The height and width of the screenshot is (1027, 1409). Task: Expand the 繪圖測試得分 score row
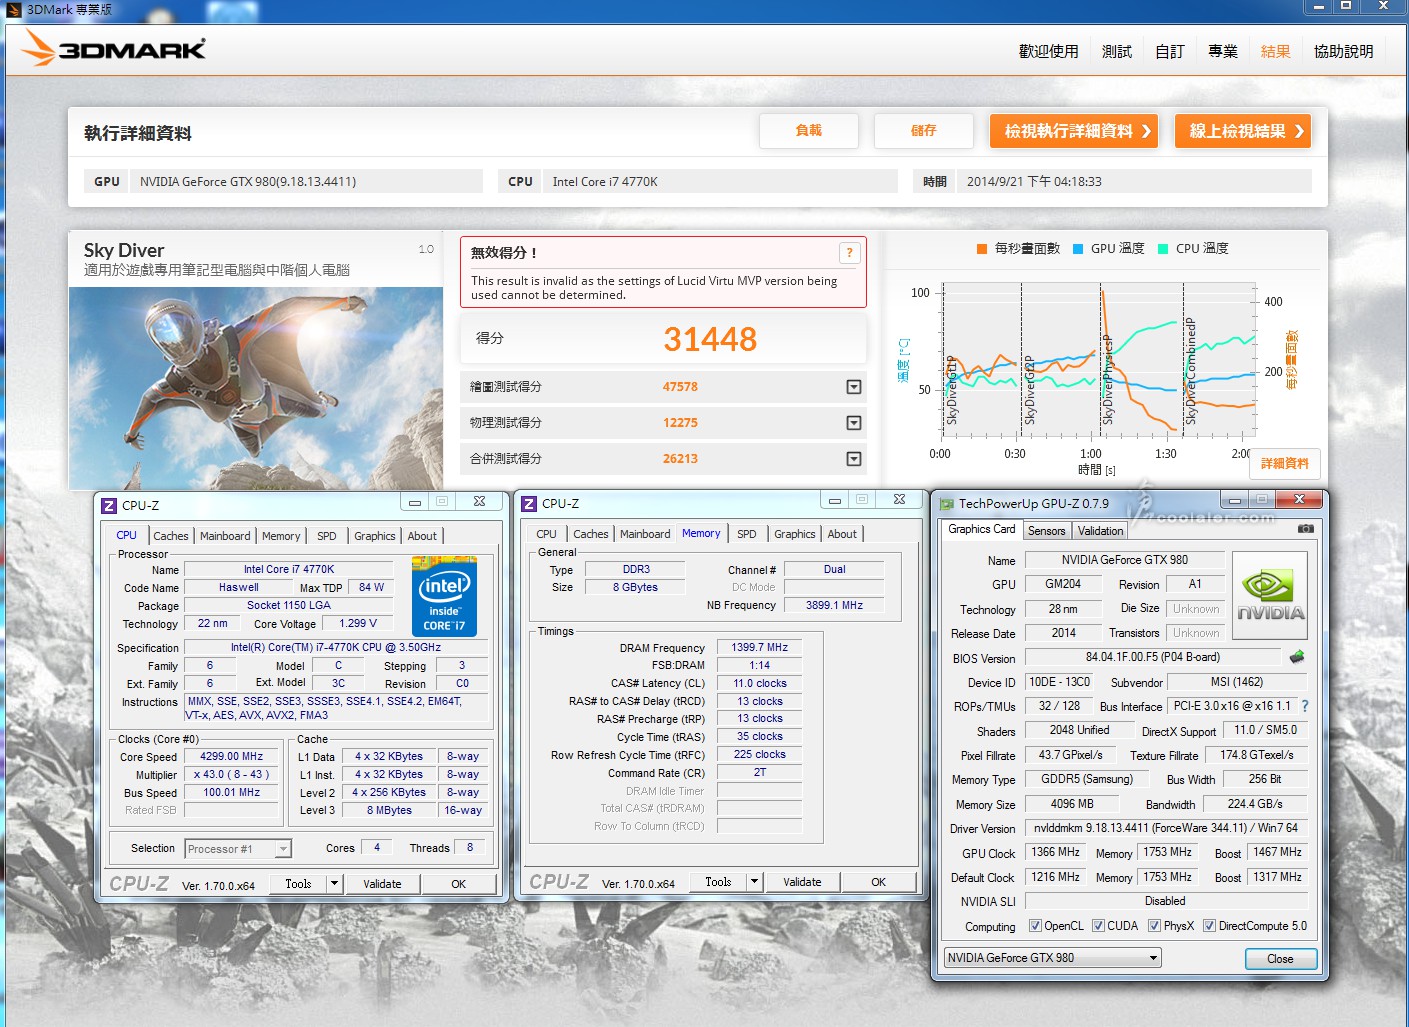pyautogui.click(x=854, y=387)
